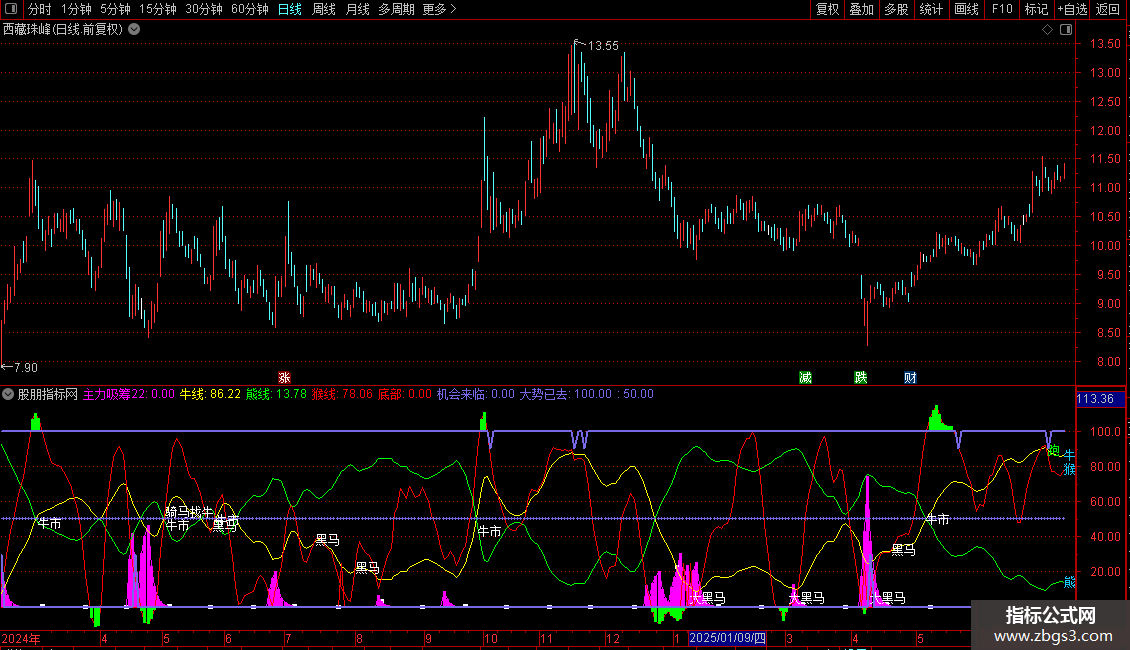Click the 100.0 indicator axis label
1130x650 pixels.
point(1105,432)
